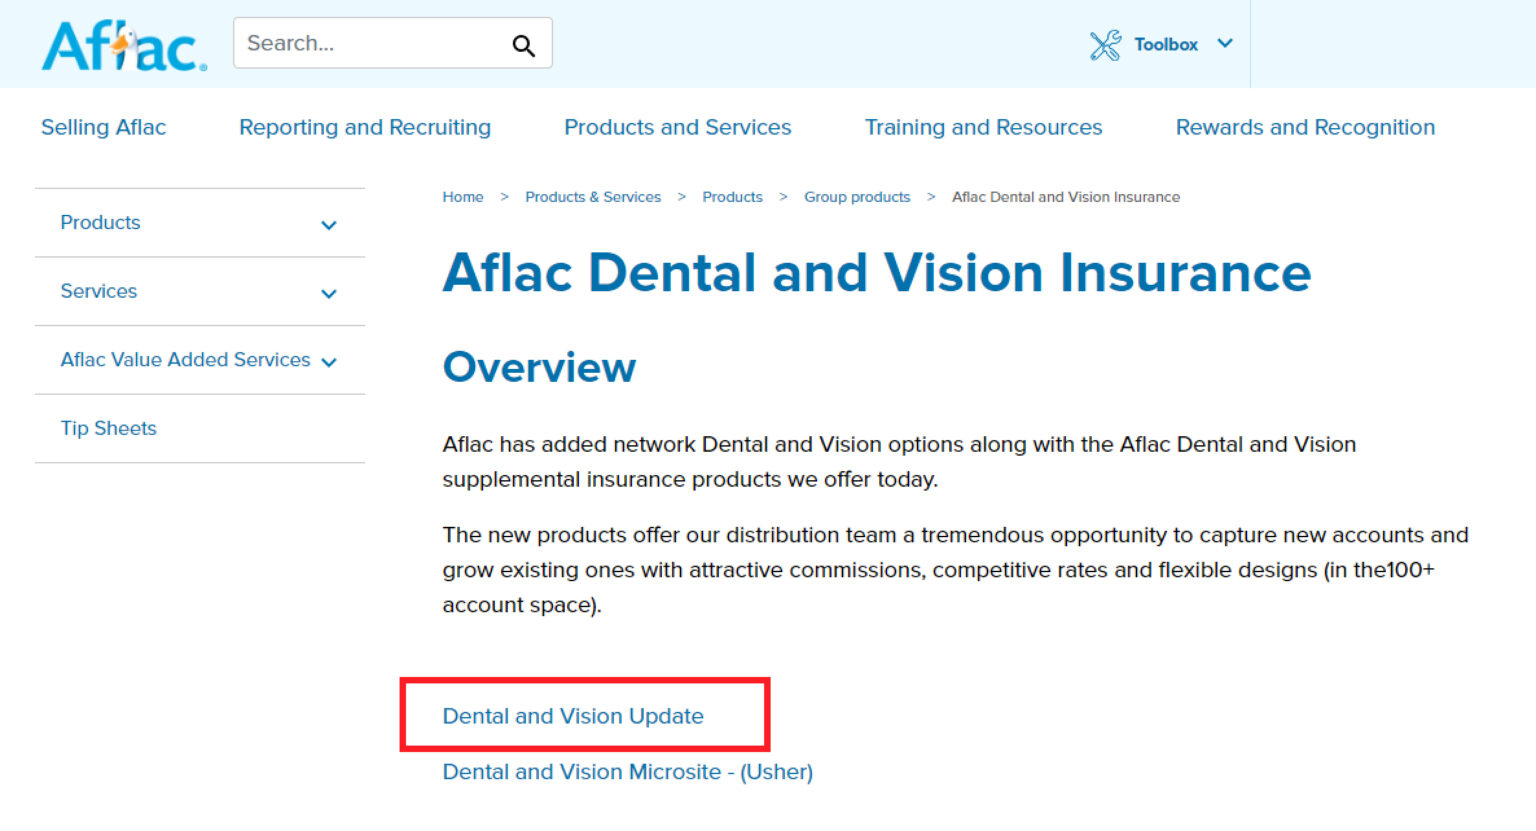Open the Dental and Vision Update link
The width and height of the screenshot is (1536, 831).
pos(573,716)
